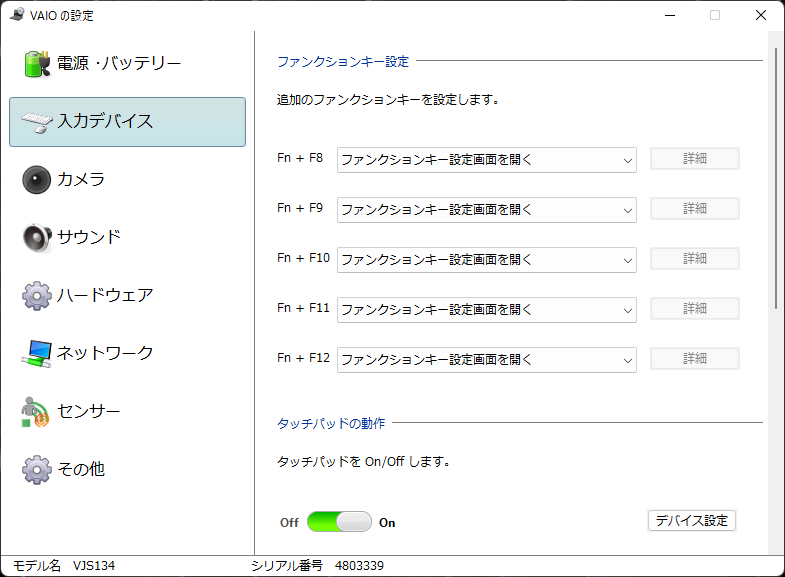
Task: Toggle the touchpad On/Off switch
Action: pyautogui.click(x=339, y=522)
